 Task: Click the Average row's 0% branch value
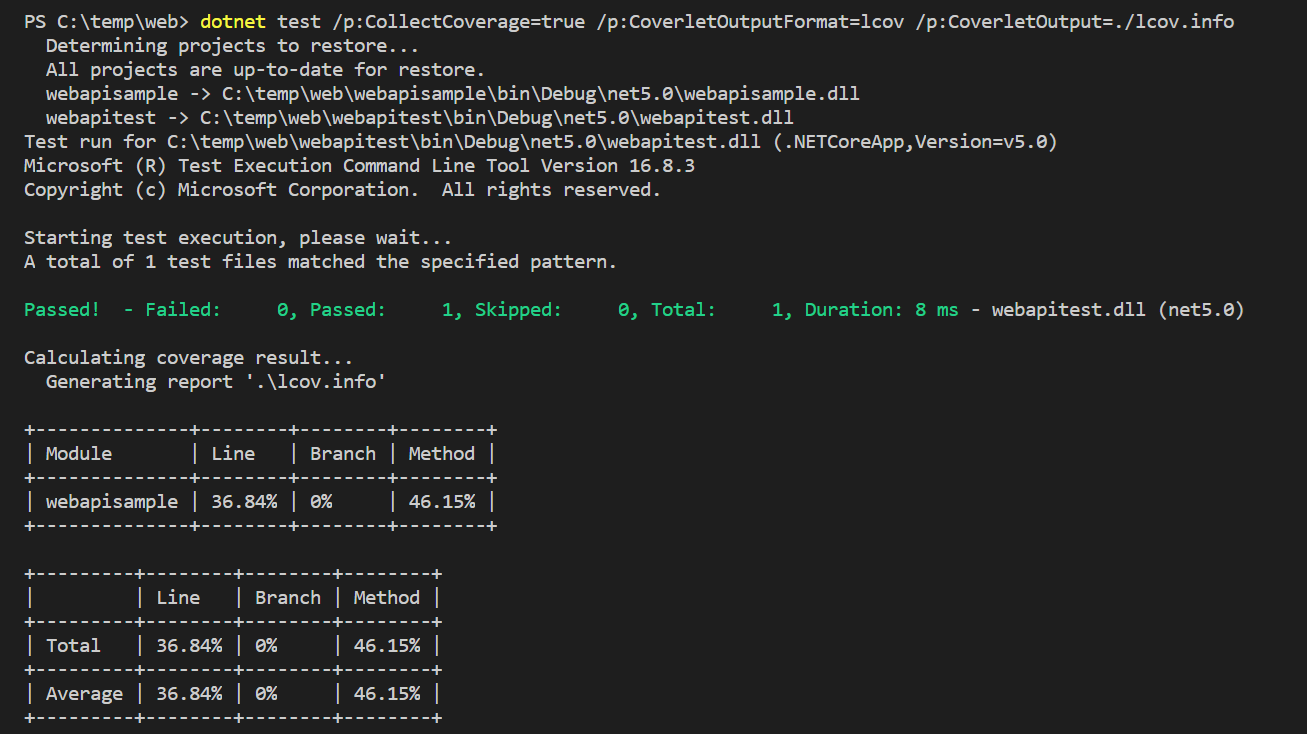tap(266, 694)
